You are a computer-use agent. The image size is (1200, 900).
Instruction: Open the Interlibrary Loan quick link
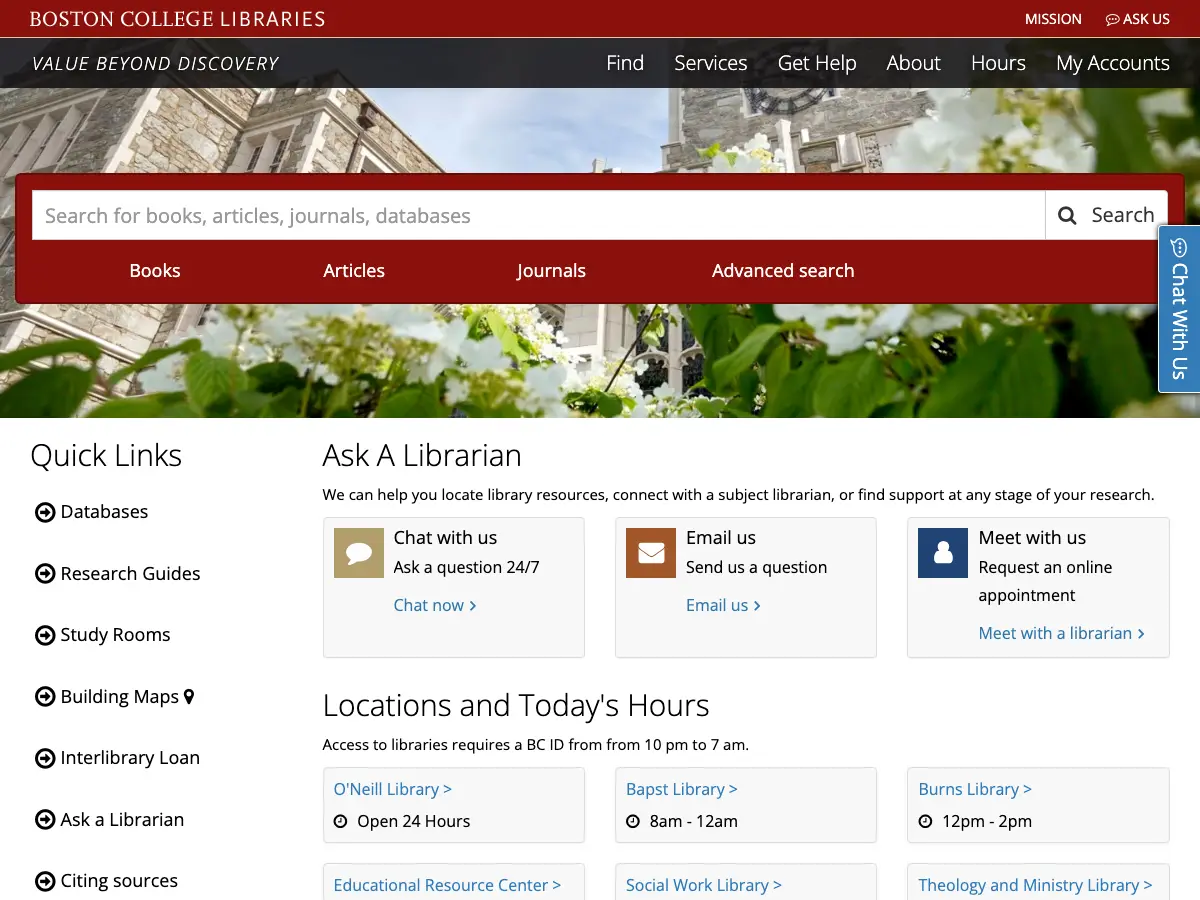click(x=130, y=758)
